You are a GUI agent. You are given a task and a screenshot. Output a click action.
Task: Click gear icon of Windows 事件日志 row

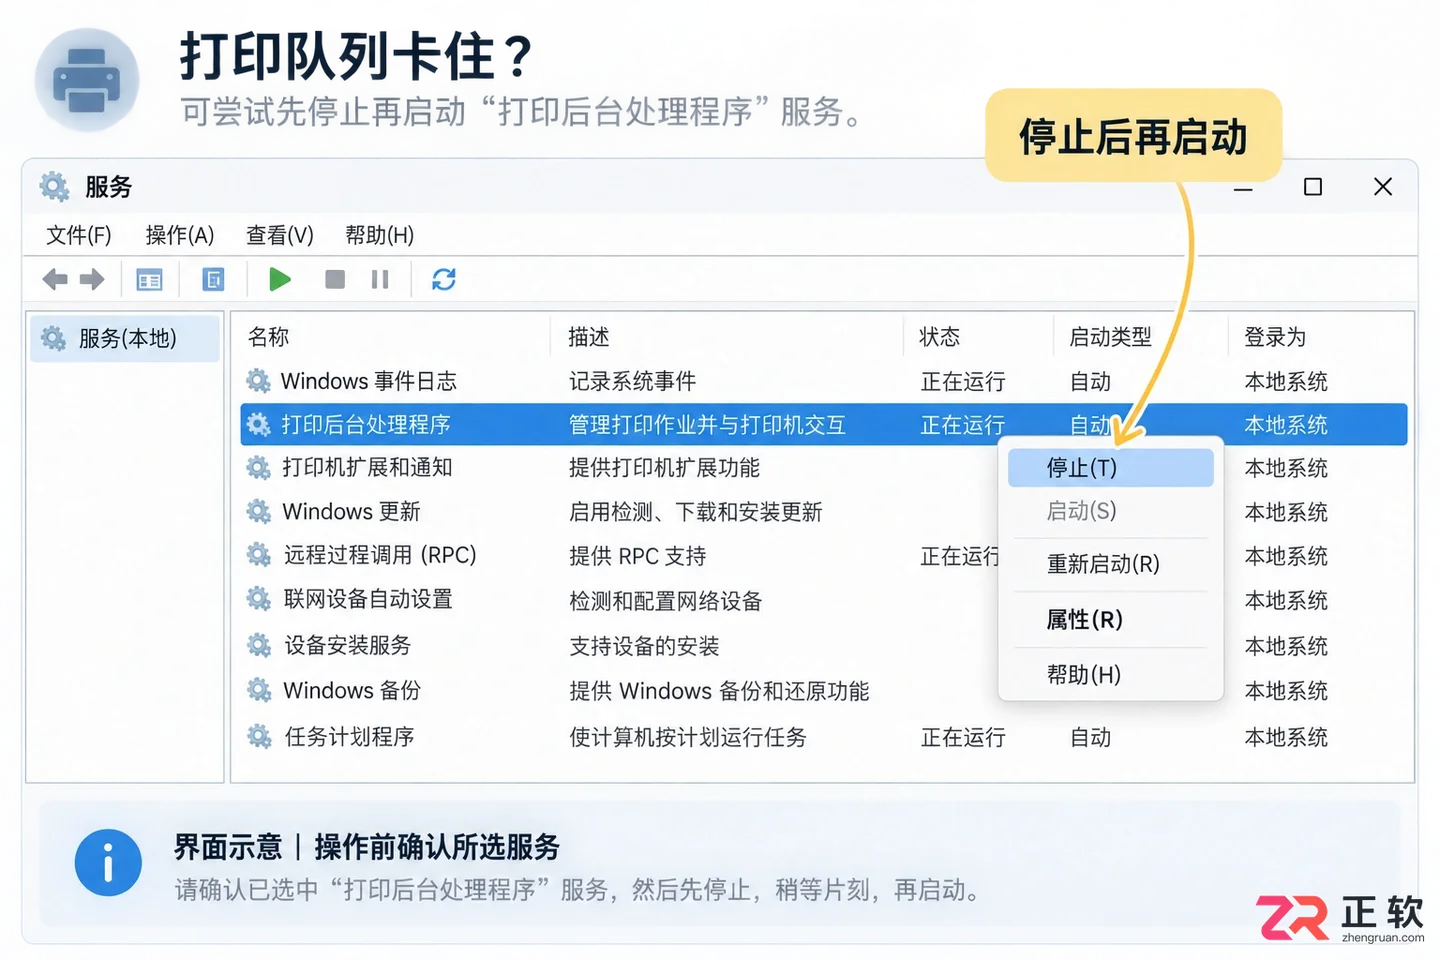259,381
